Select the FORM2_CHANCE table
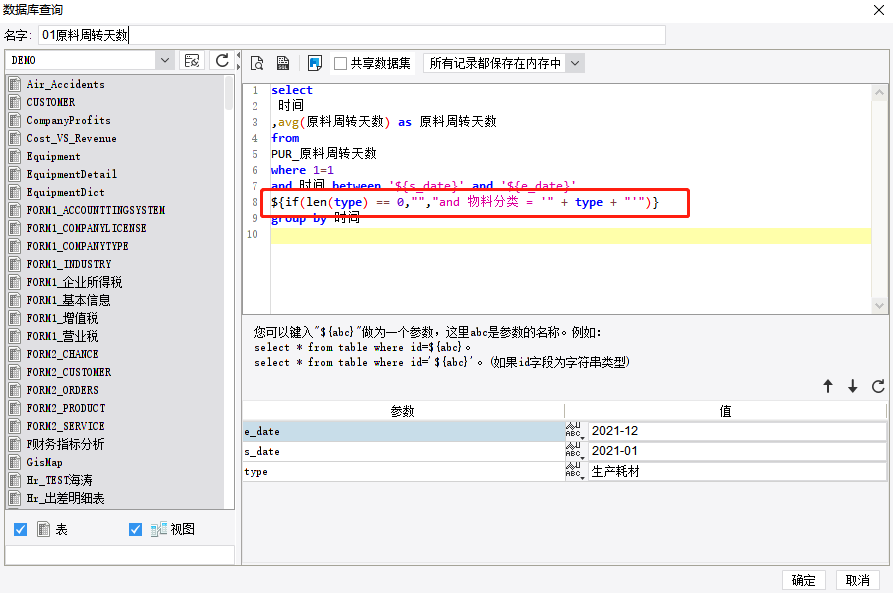The width and height of the screenshot is (893, 593). [x=62, y=354]
